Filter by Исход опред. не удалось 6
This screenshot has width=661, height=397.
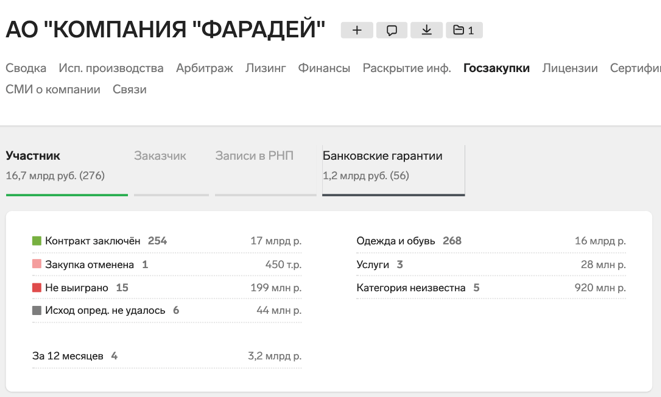167,310
